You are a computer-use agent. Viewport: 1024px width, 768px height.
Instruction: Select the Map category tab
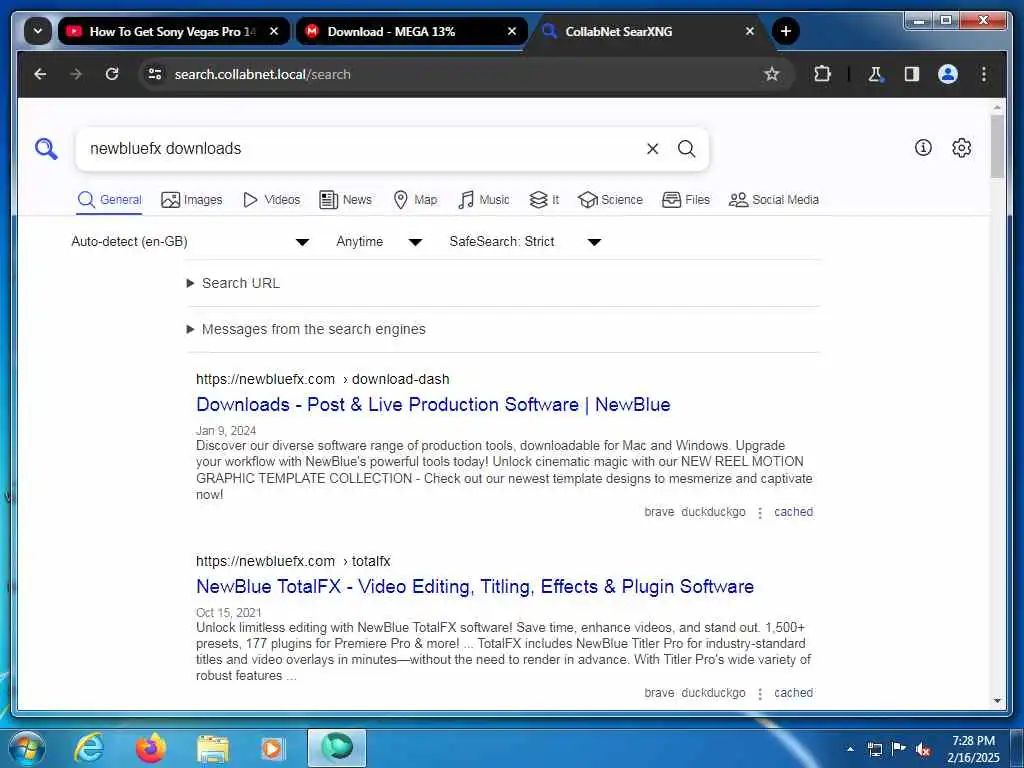coord(415,200)
